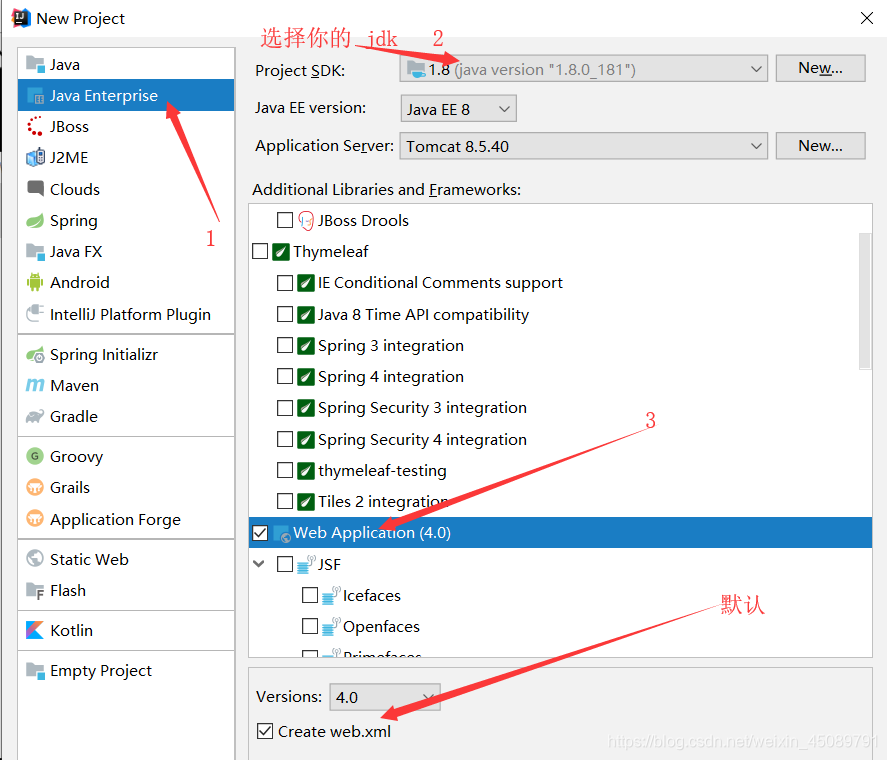Collapse the JSF tree node
Viewport: 887px width, 760px height.
259,564
